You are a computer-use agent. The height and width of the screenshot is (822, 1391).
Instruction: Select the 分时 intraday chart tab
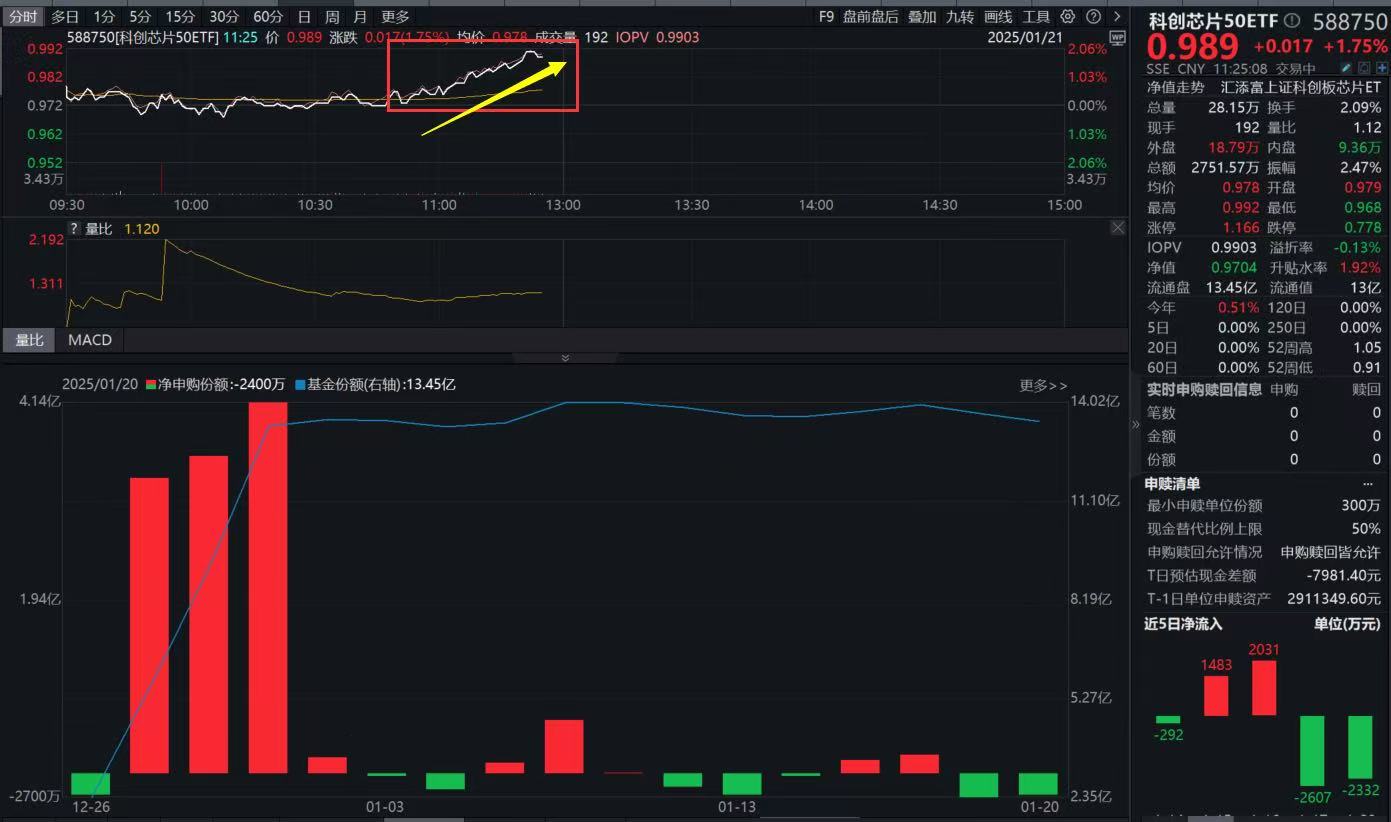pos(23,16)
